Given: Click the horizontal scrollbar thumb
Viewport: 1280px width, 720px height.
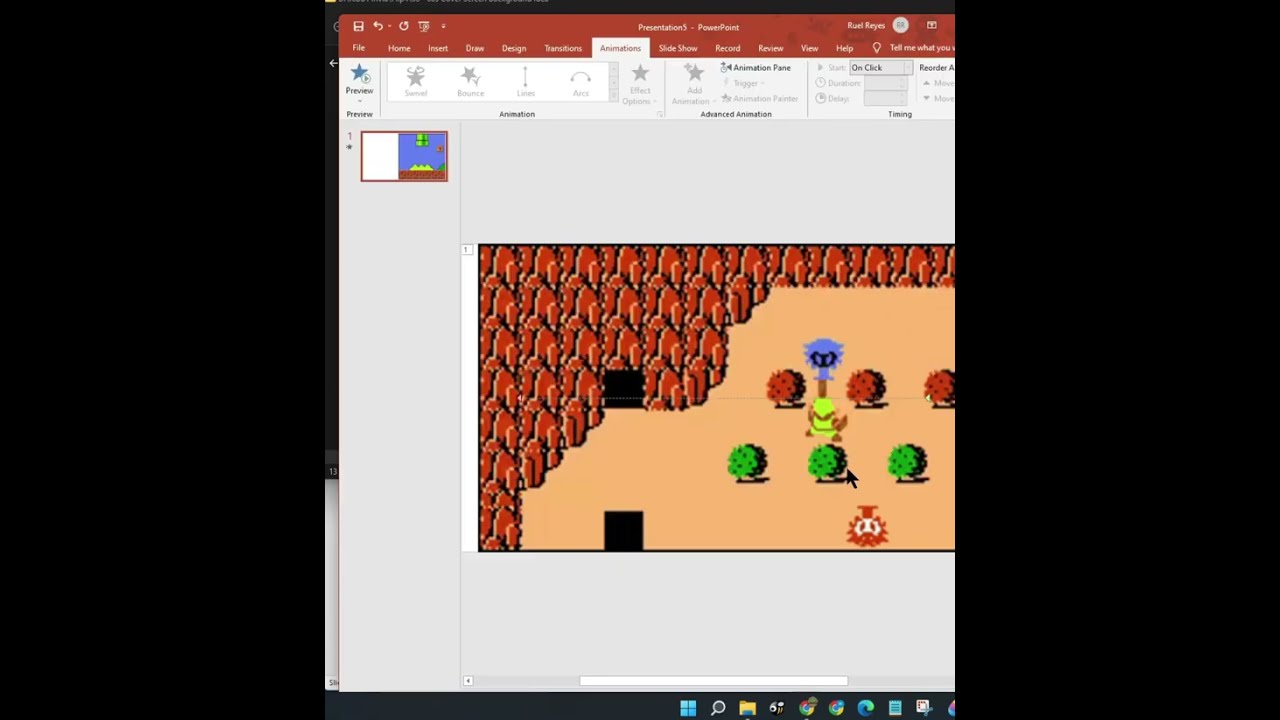Looking at the screenshot, I should (x=713, y=681).
